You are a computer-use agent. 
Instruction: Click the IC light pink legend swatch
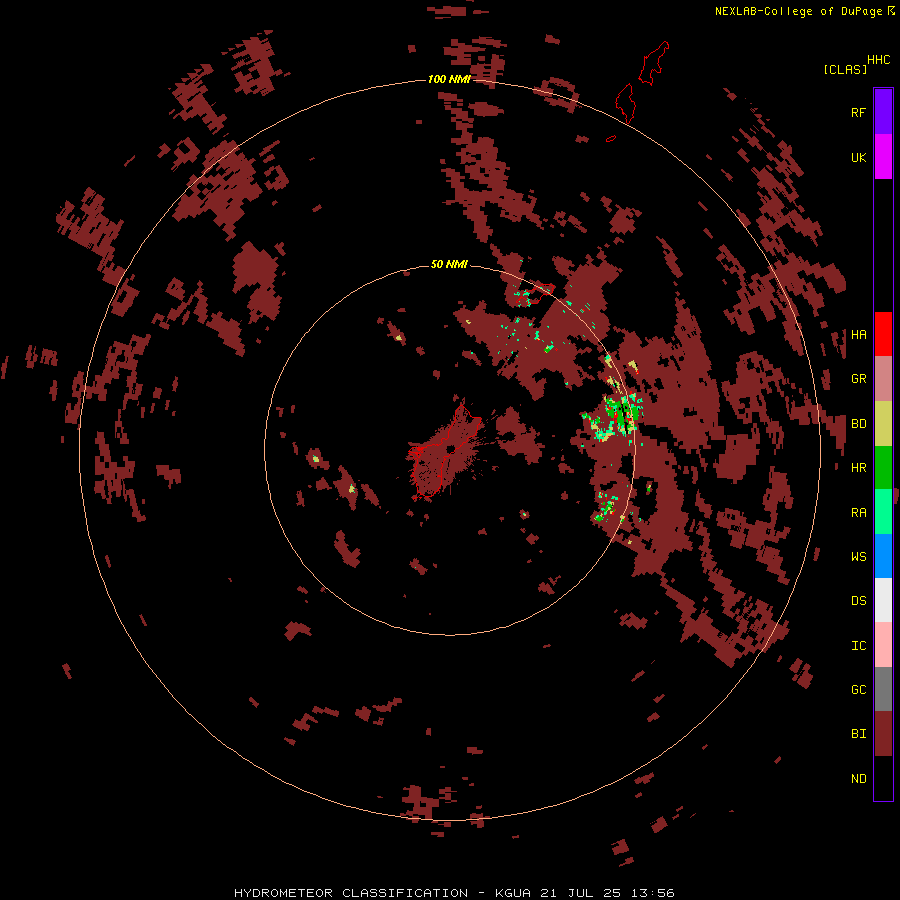883,645
